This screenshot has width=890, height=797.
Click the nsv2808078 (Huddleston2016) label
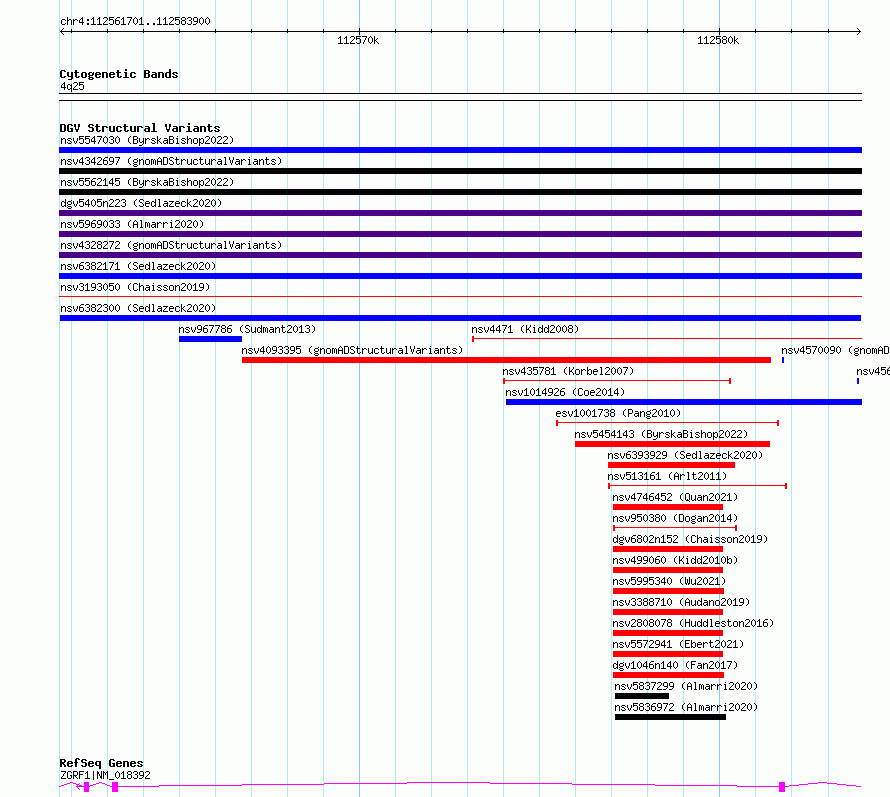point(693,623)
